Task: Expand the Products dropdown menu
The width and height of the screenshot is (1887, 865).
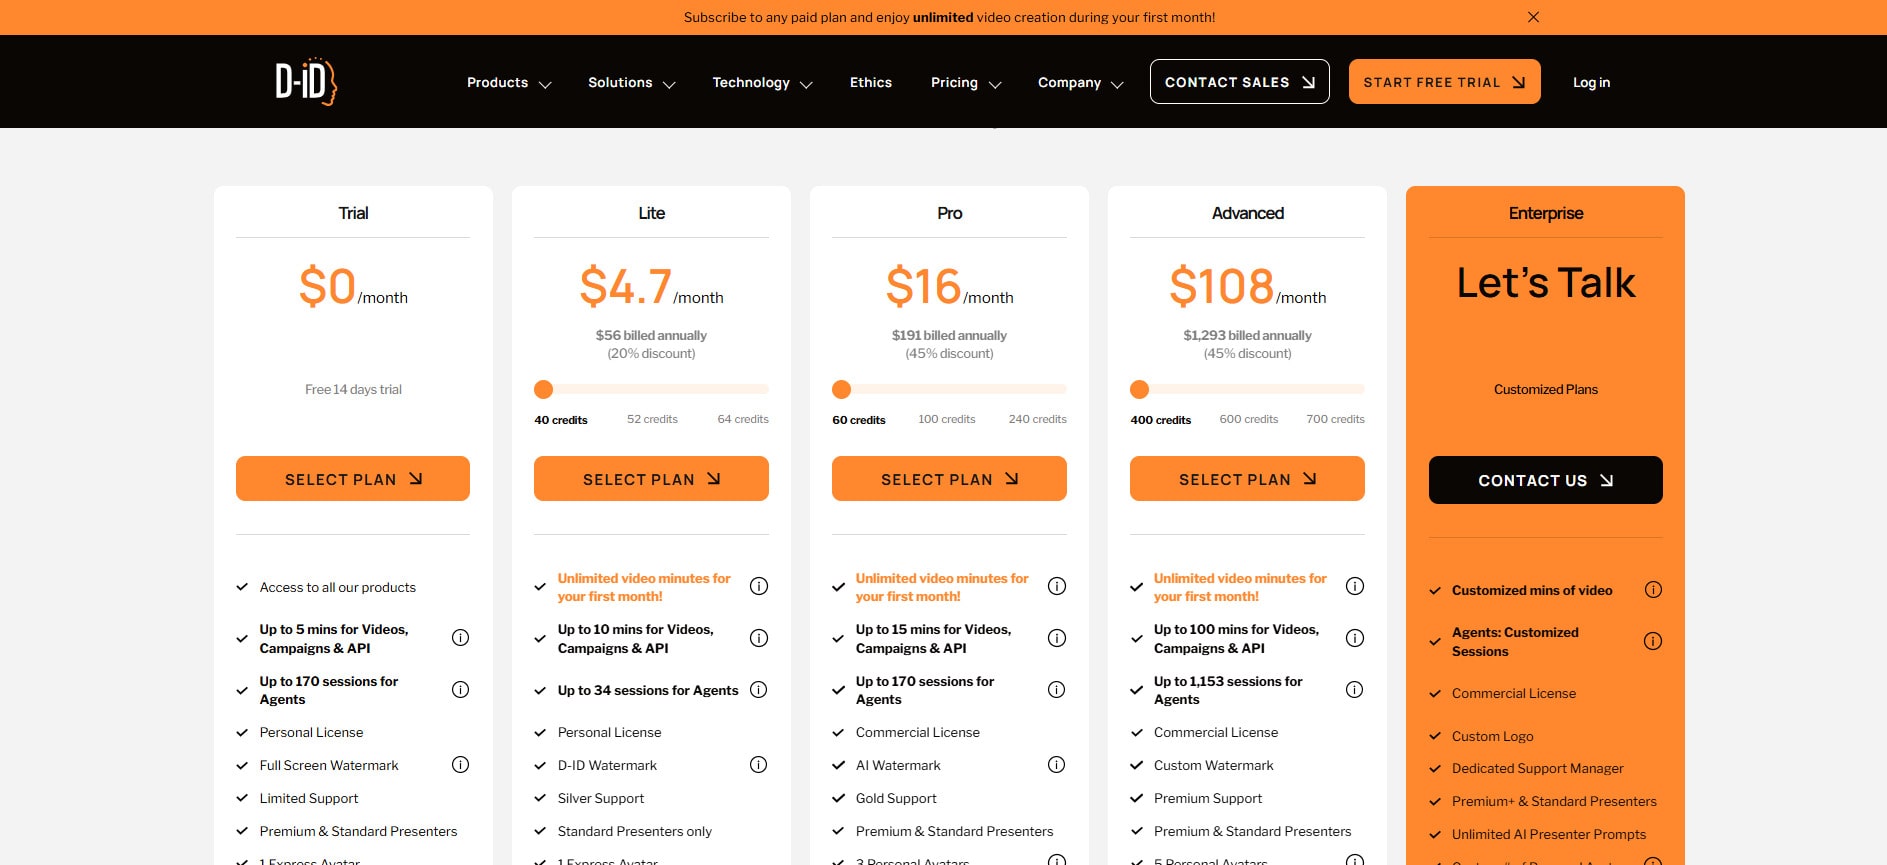Action: click(509, 83)
